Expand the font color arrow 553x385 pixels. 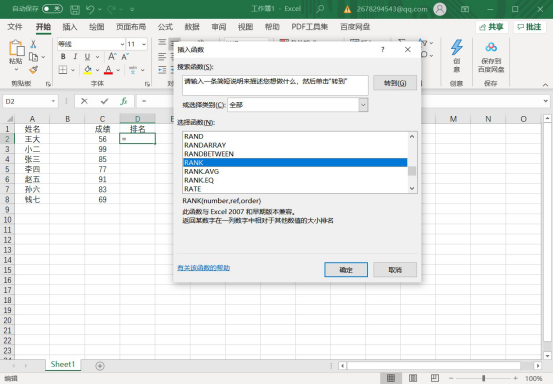tap(118, 70)
